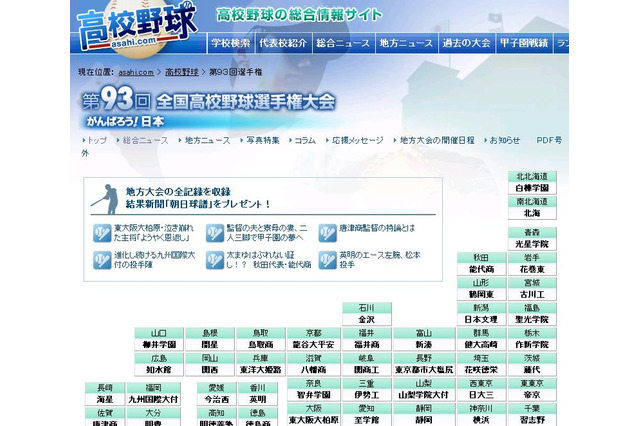Open the 学校検索 nav tab
This screenshot has height=426, width=640.
pyautogui.click(x=231, y=43)
